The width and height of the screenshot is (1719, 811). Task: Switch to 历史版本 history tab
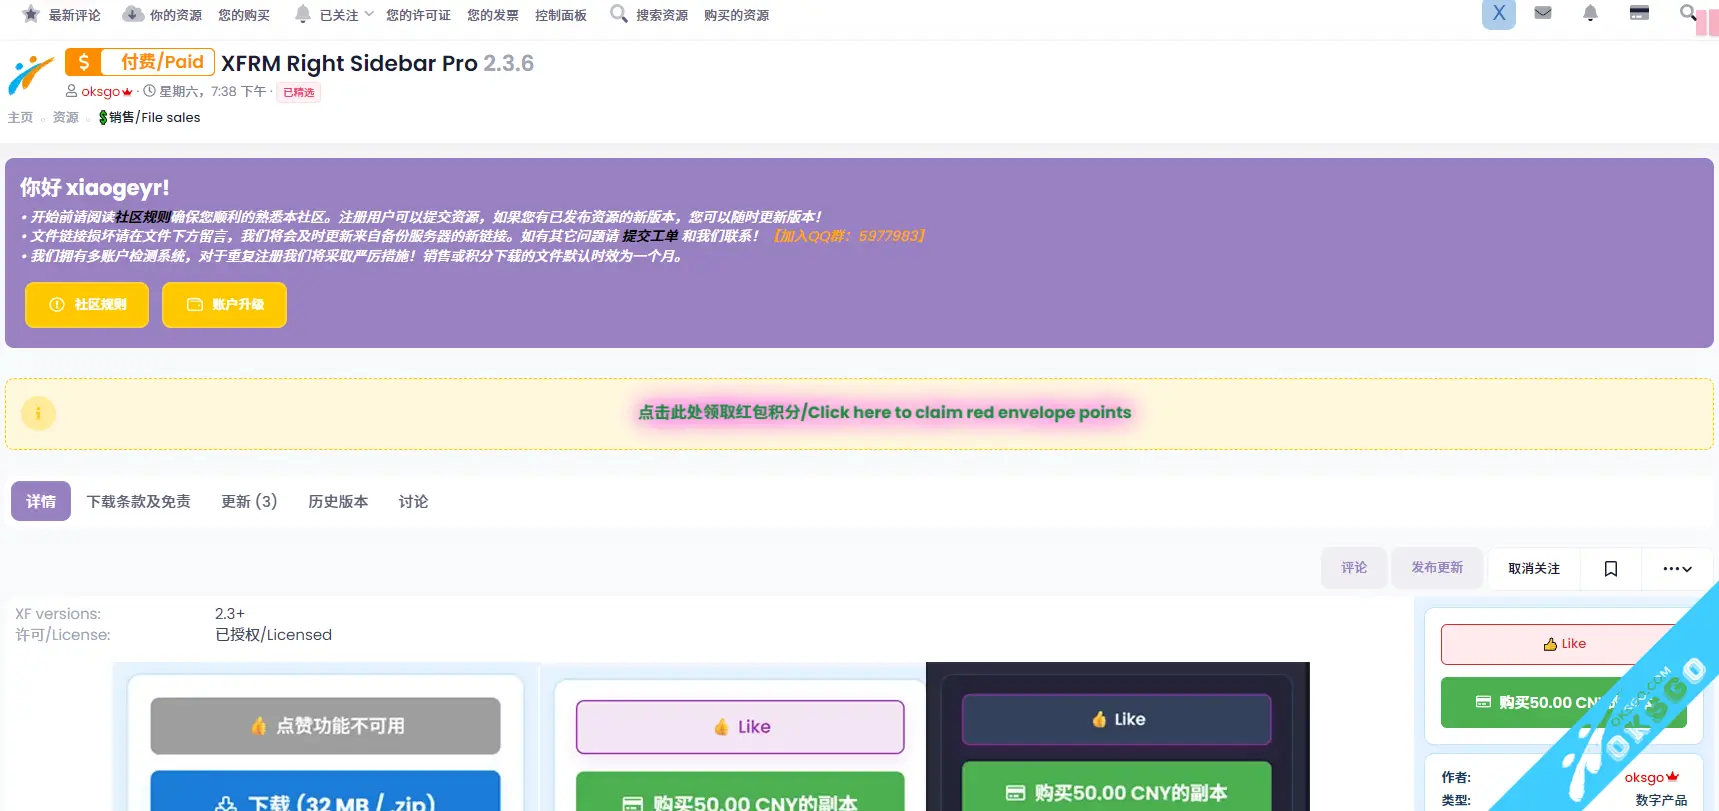click(x=338, y=501)
